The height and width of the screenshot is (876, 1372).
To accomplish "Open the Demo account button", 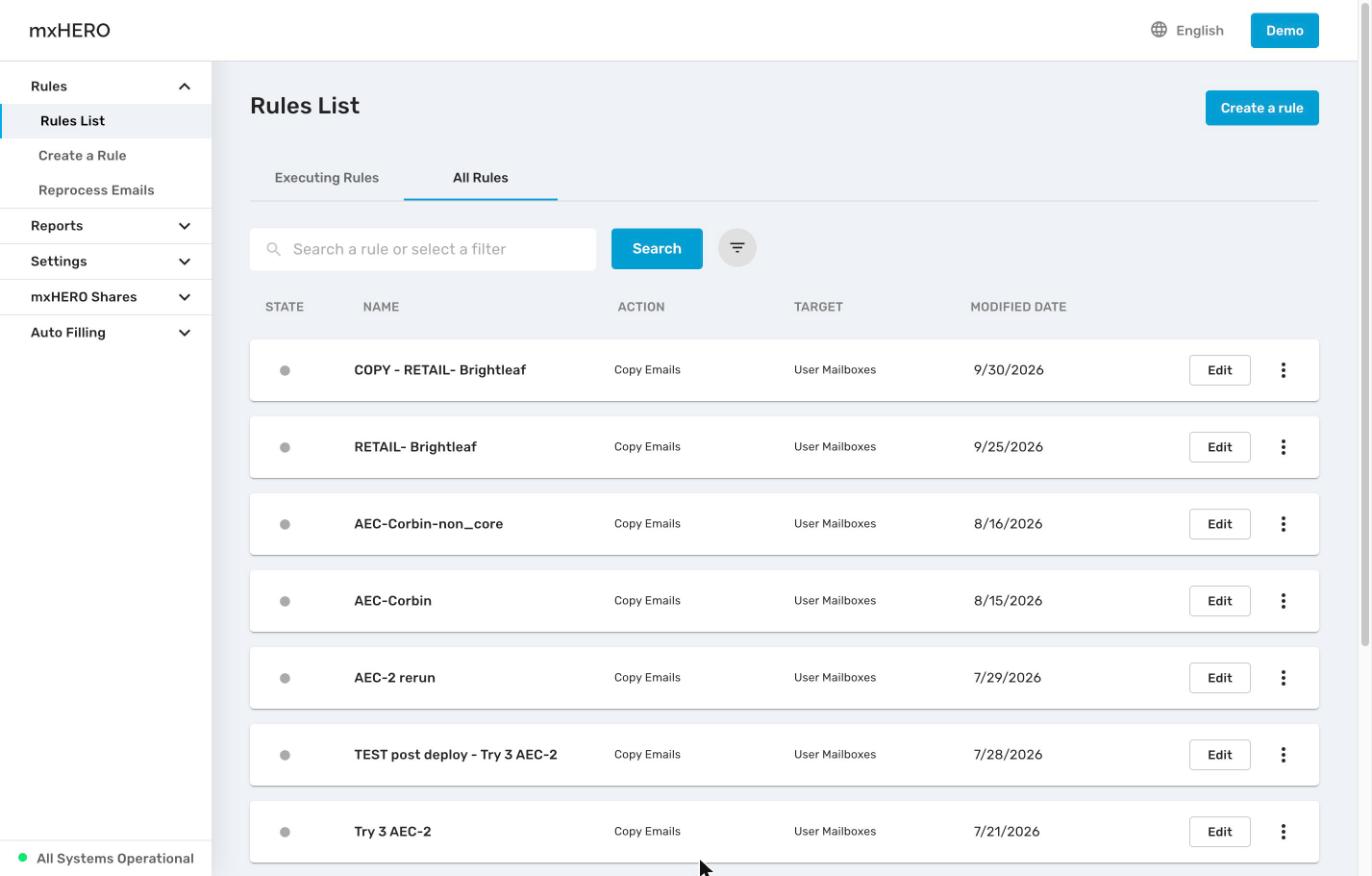I will [1284, 30].
